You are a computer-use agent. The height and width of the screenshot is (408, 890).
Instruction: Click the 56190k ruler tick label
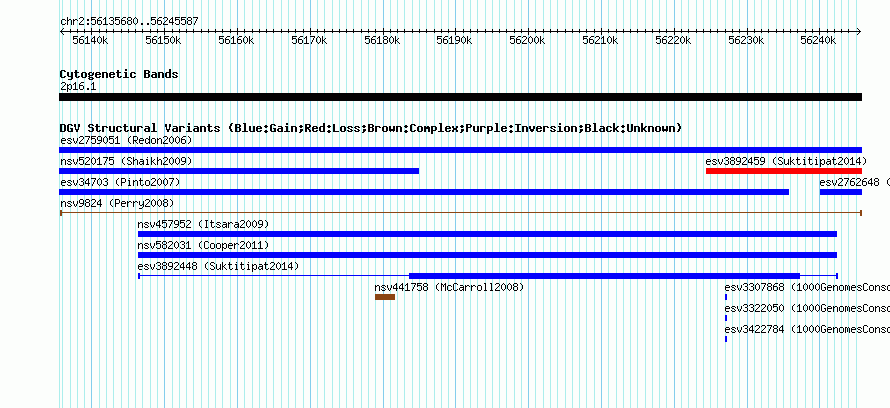click(454, 41)
